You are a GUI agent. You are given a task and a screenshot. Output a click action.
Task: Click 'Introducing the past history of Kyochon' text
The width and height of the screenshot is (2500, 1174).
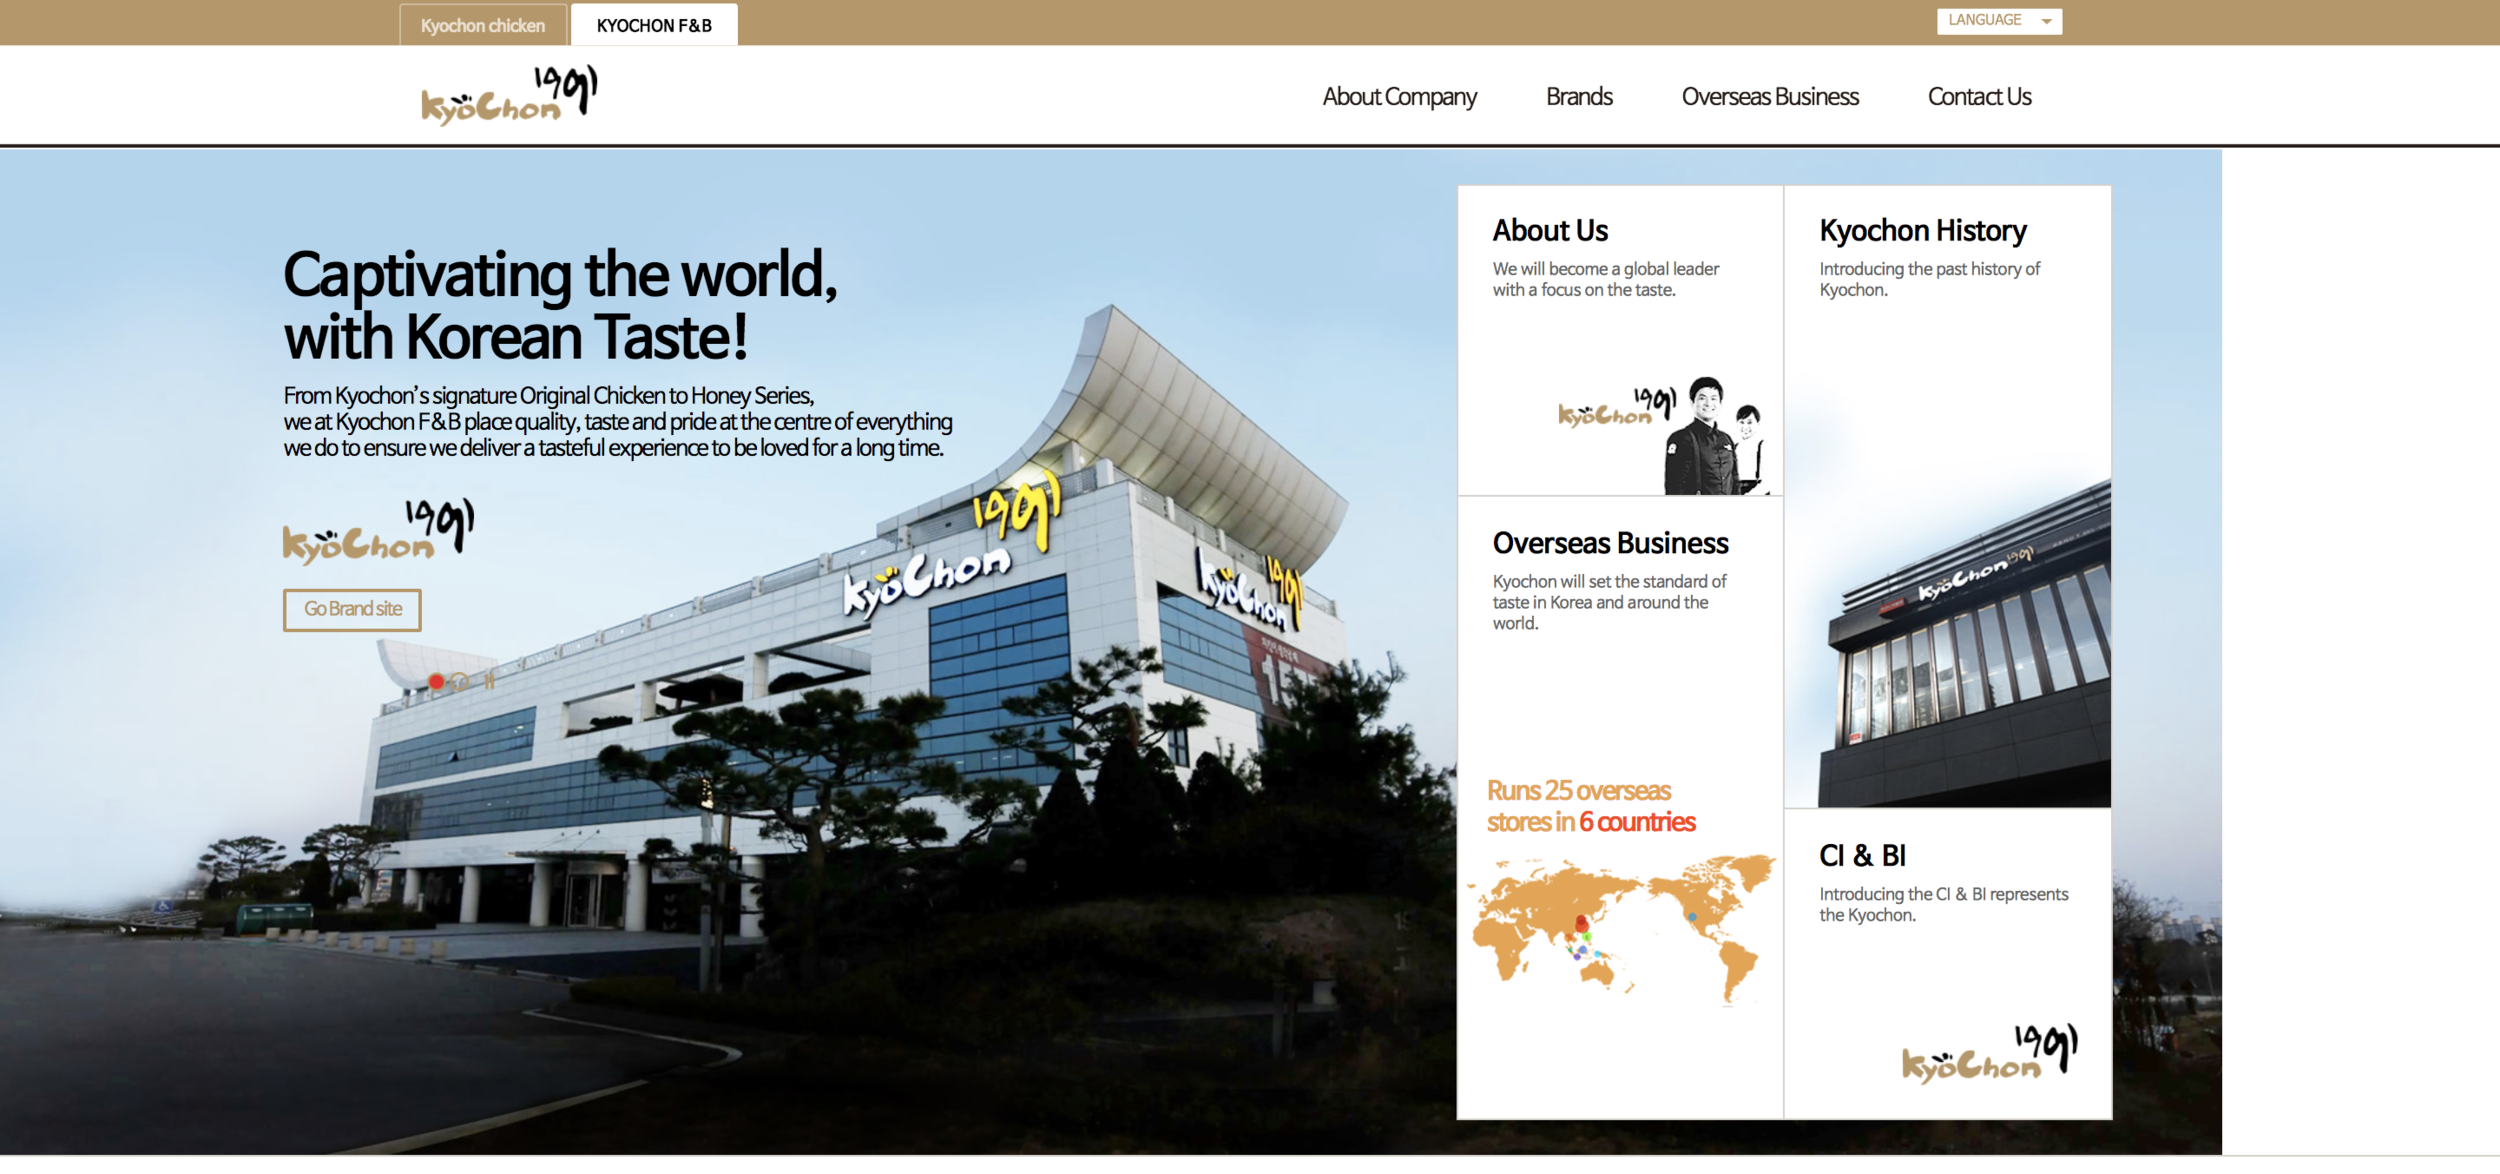click(1929, 280)
